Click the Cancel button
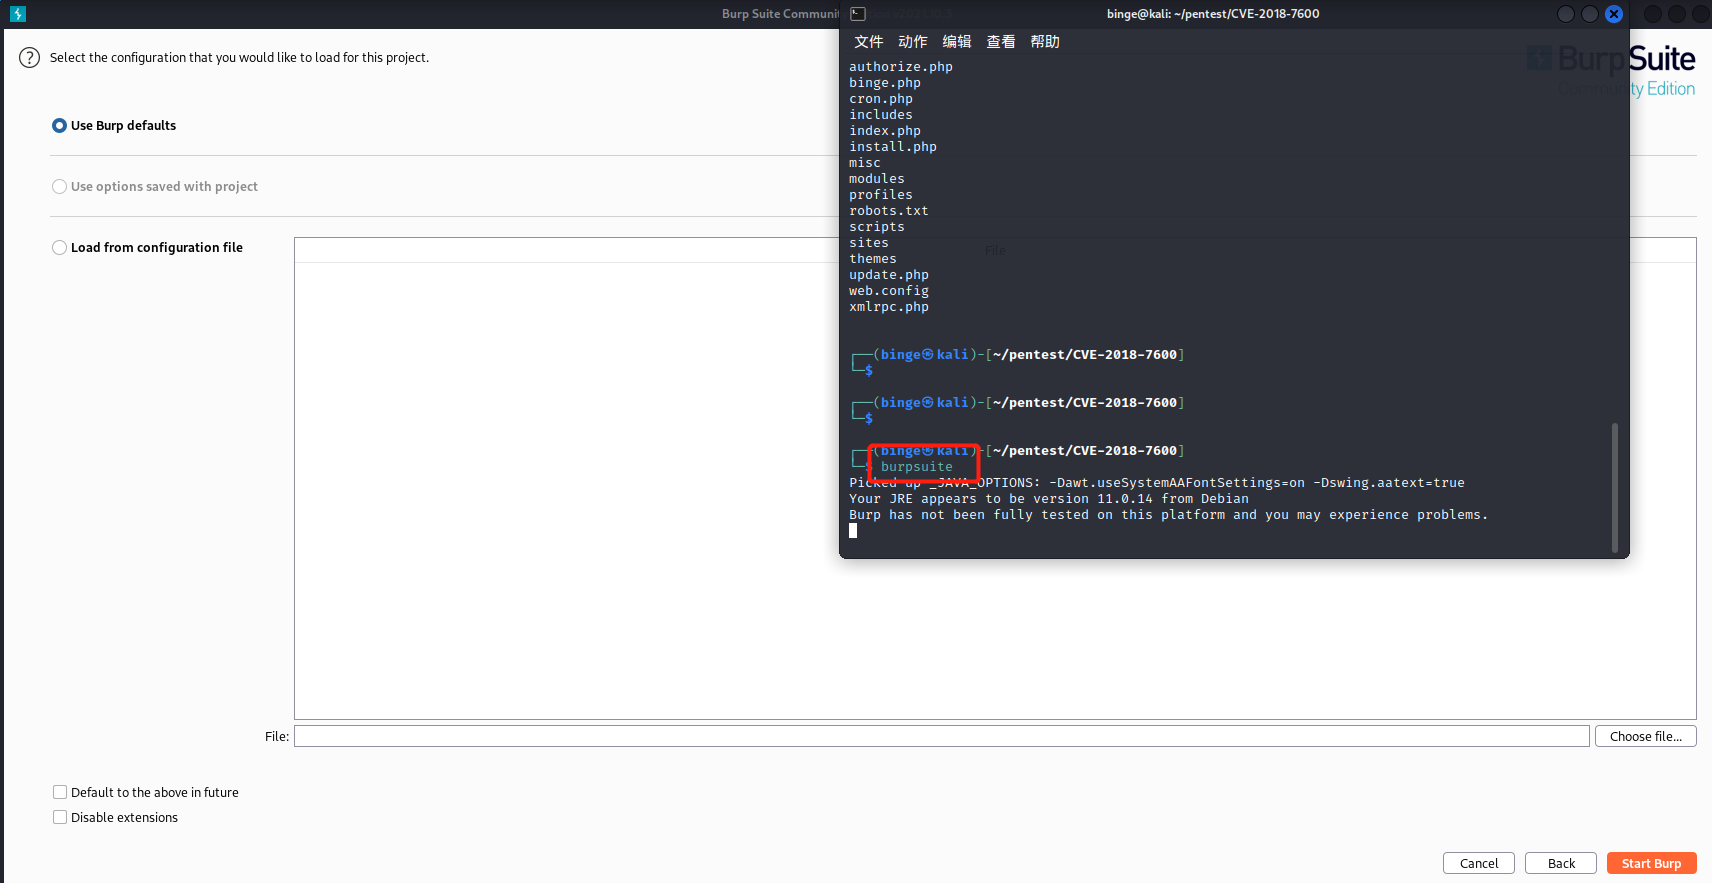The width and height of the screenshot is (1712, 883). pos(1479,863)
